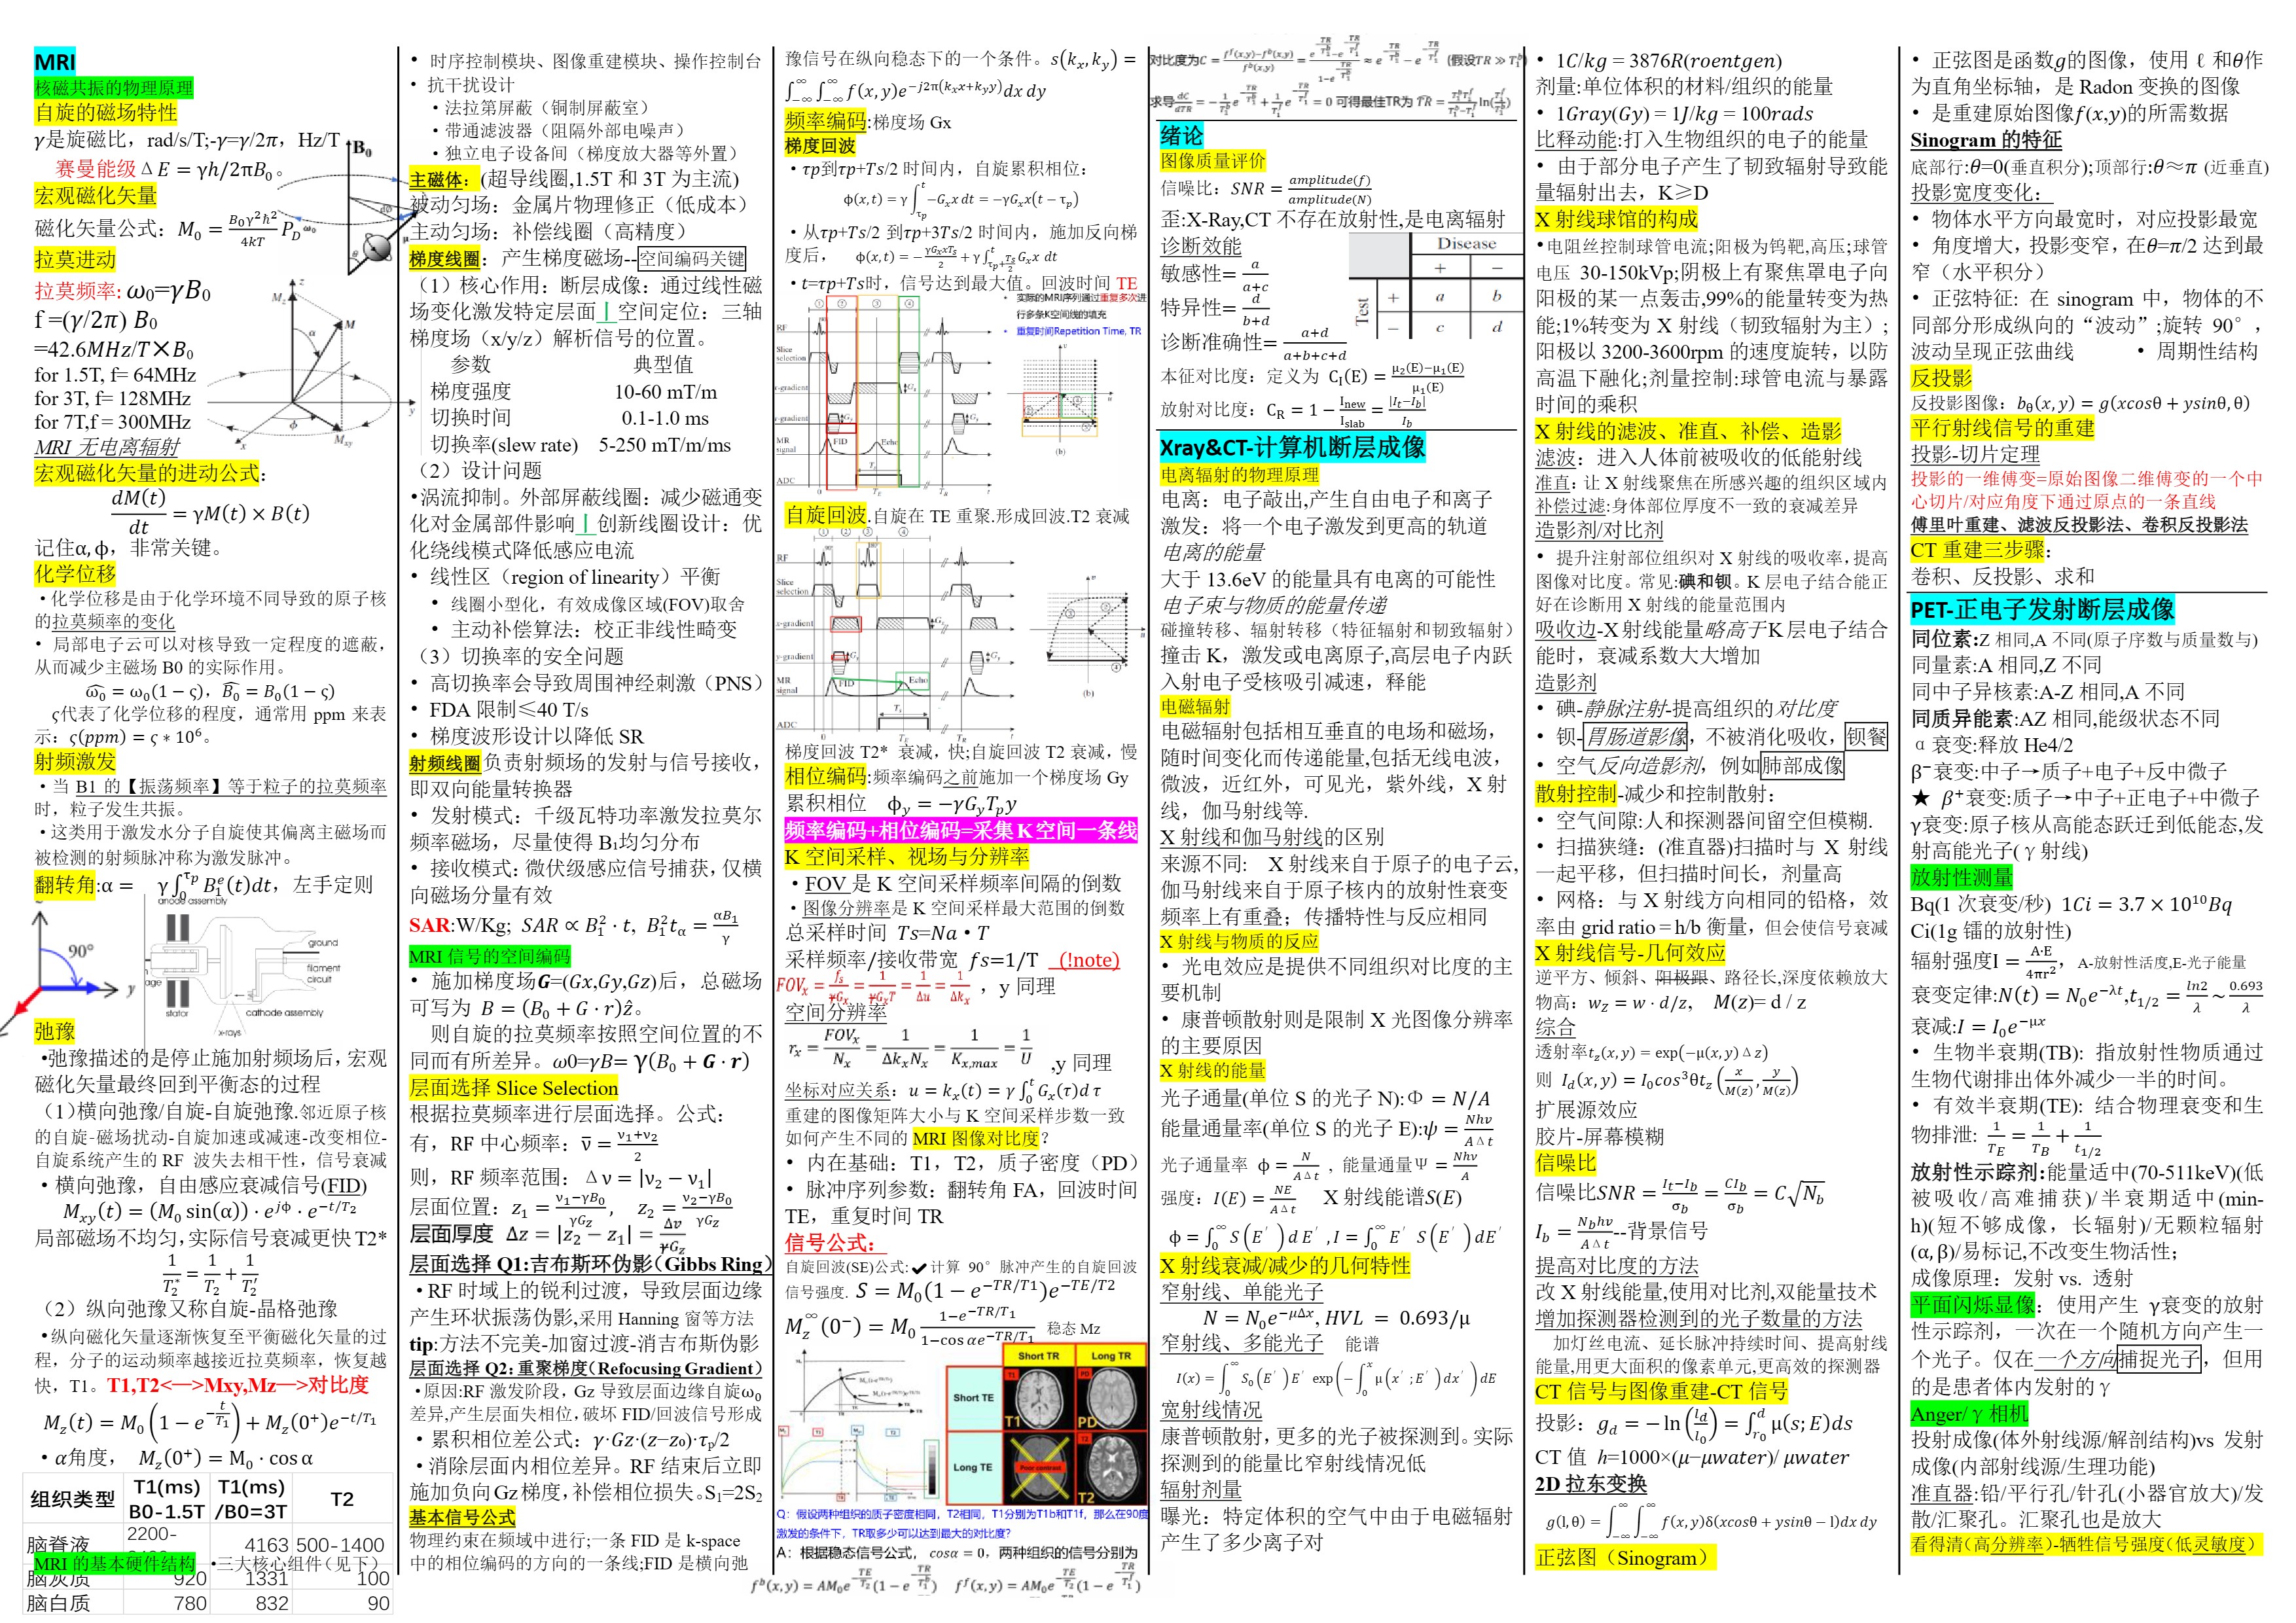Viewport: 2296px width, 1623px height.
Task: Click the Xray&CT-计算机断层成像 heading
Action: coord(1292,447)
